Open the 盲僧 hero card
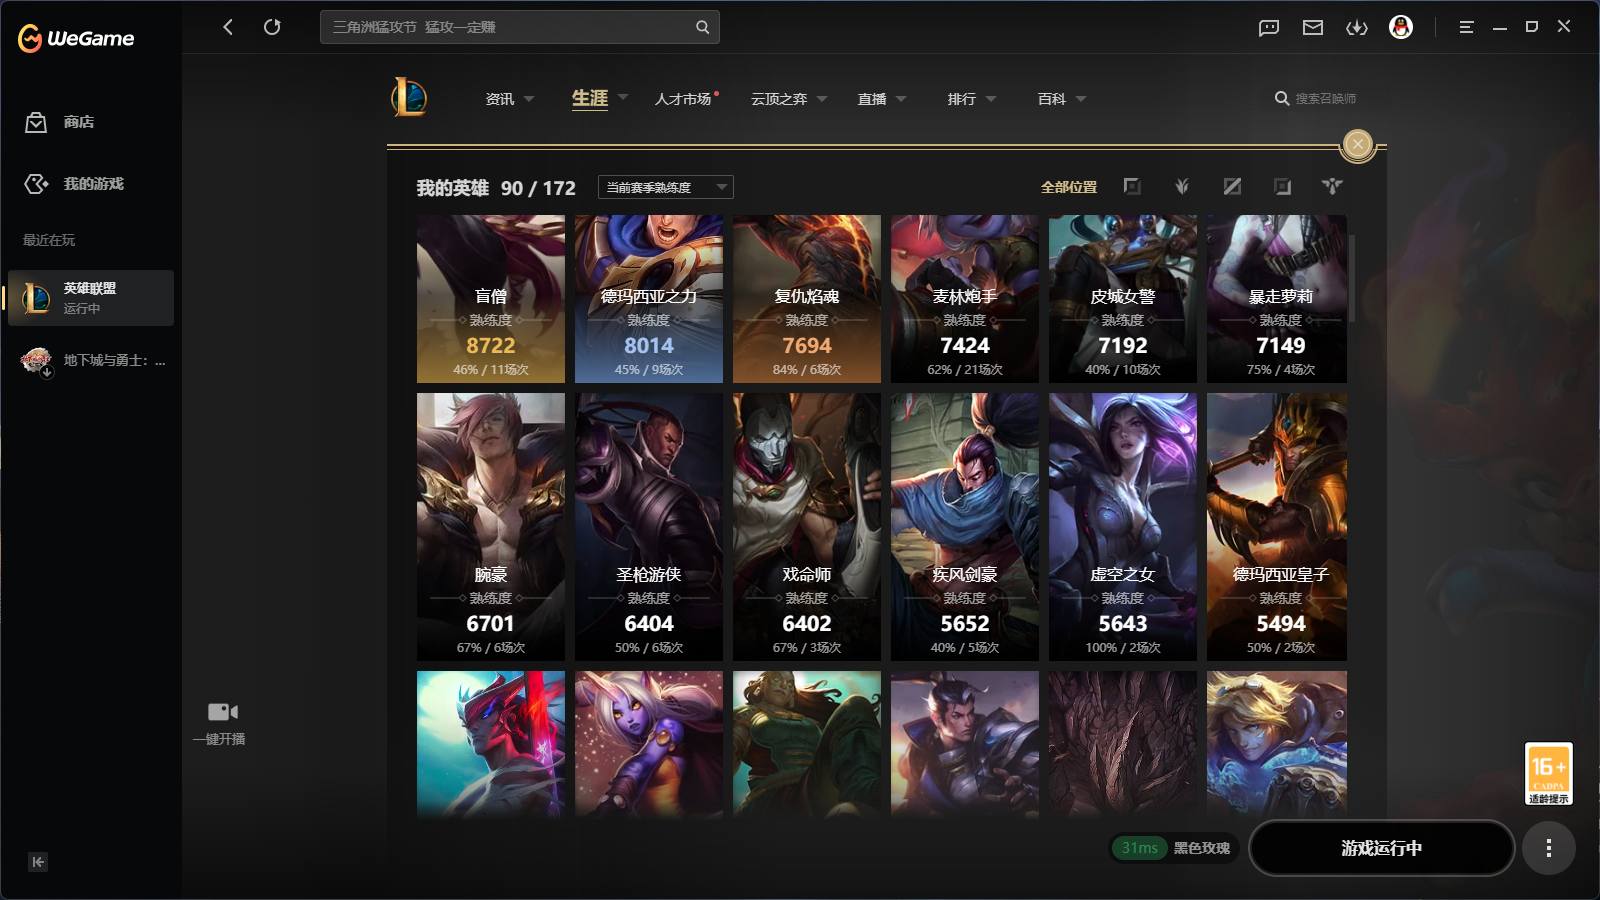 pyautogui.click(x=491, y=299)
